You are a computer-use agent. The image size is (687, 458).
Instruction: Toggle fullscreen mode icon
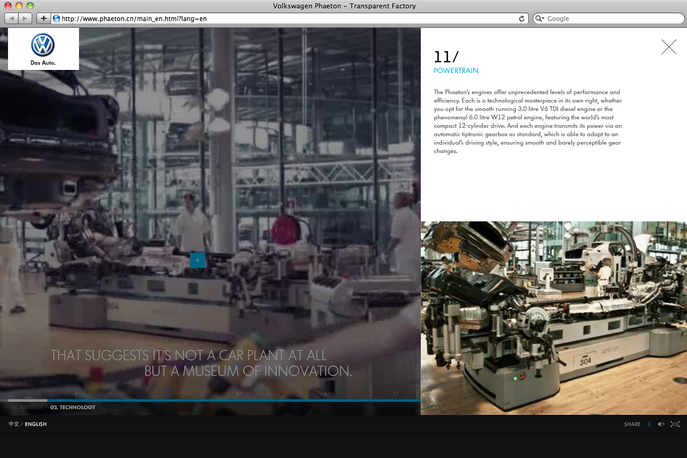[675, 424]
